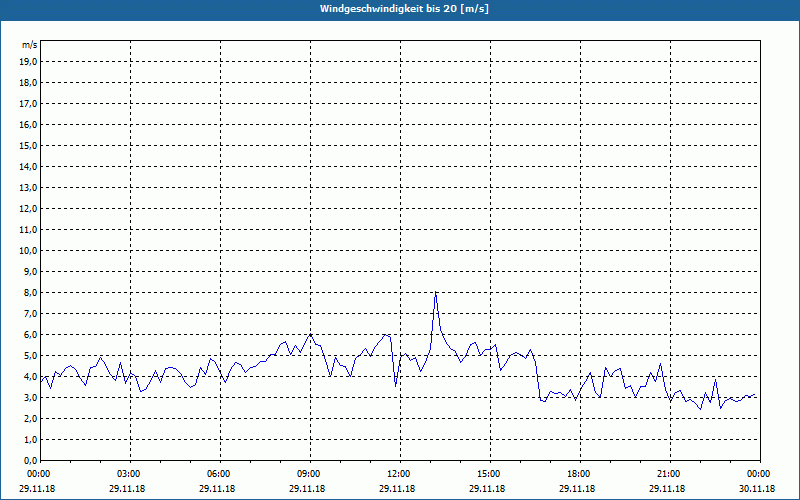Select the "06:00" time axis label

[217, 474]
